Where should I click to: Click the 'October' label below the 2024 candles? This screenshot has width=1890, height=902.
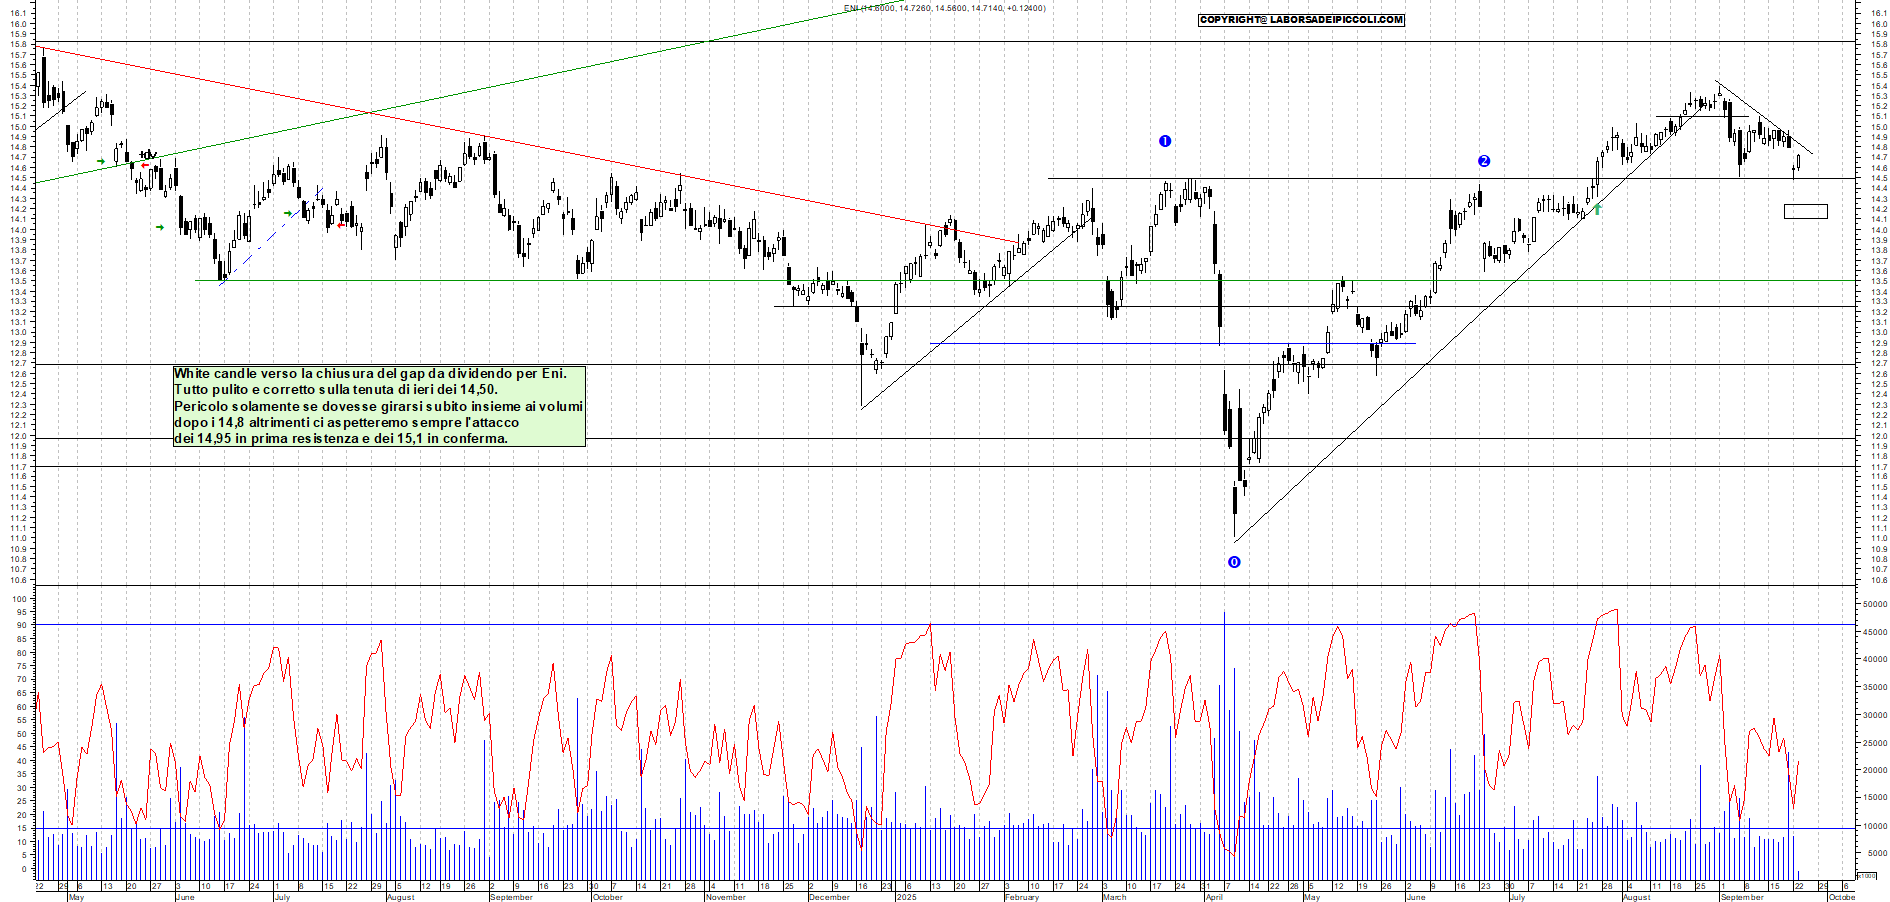click(608, 897)
